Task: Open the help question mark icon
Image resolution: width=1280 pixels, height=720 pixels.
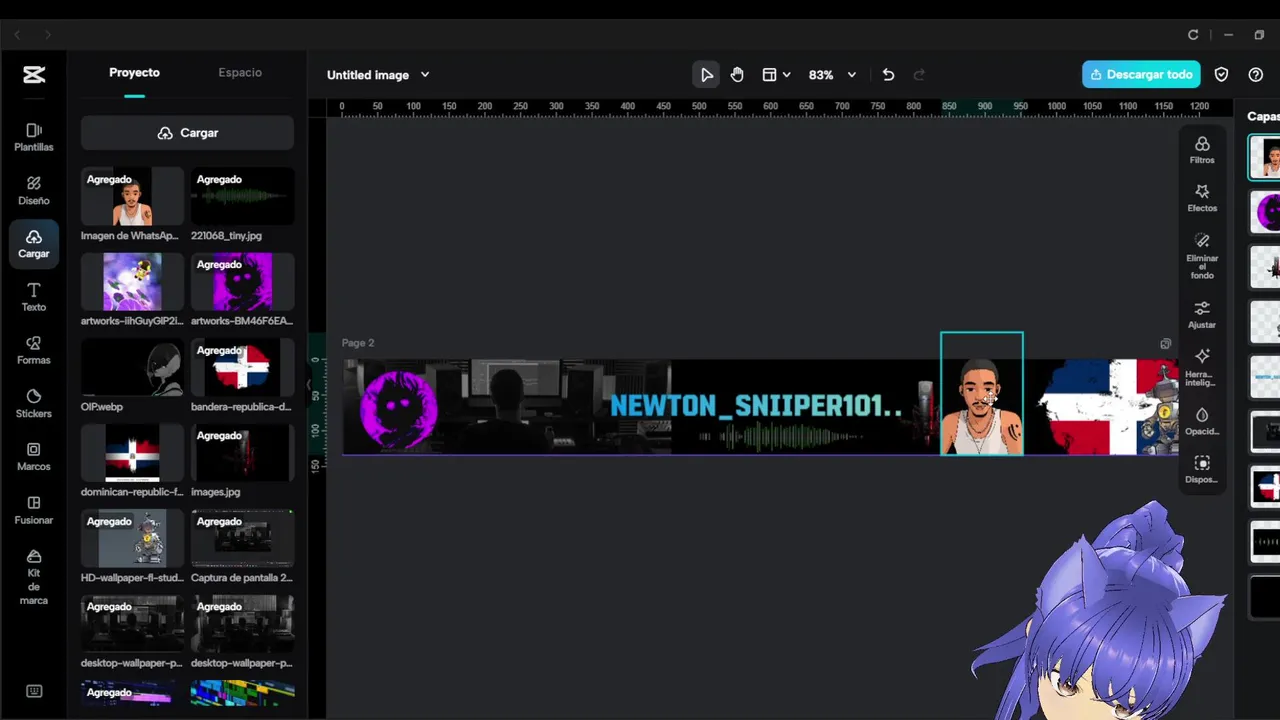Action: click(x=1256, y=75)
